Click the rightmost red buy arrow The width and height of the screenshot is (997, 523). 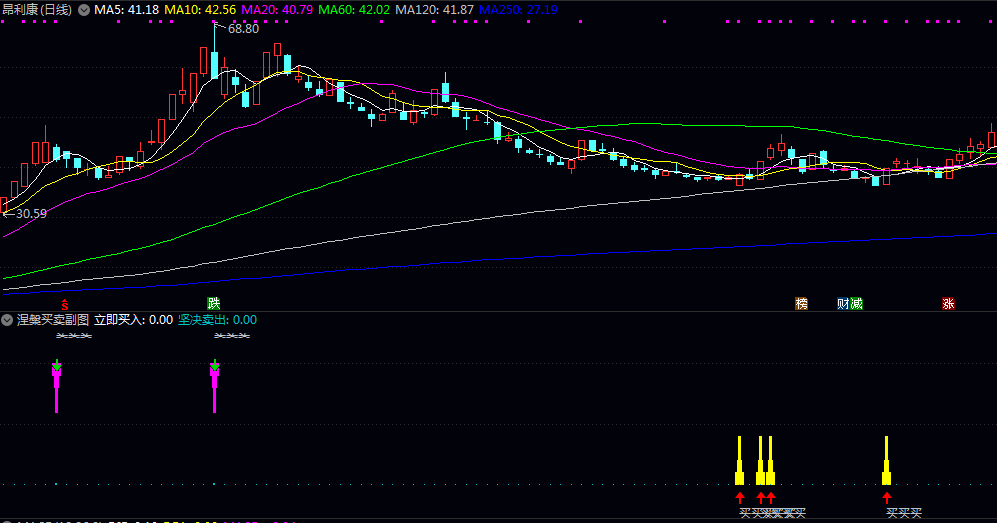click(887, 497)
